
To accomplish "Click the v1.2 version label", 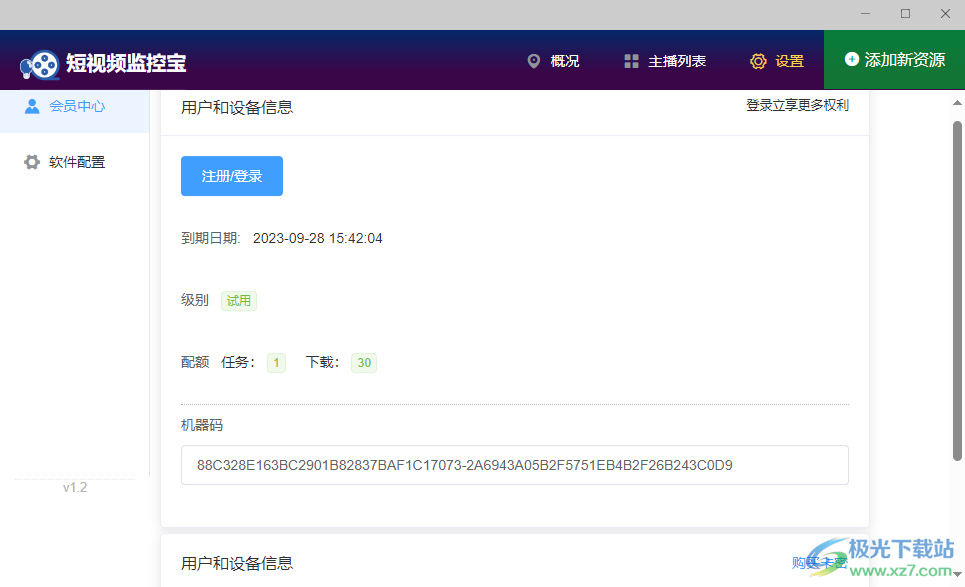I will coord(75,487).
